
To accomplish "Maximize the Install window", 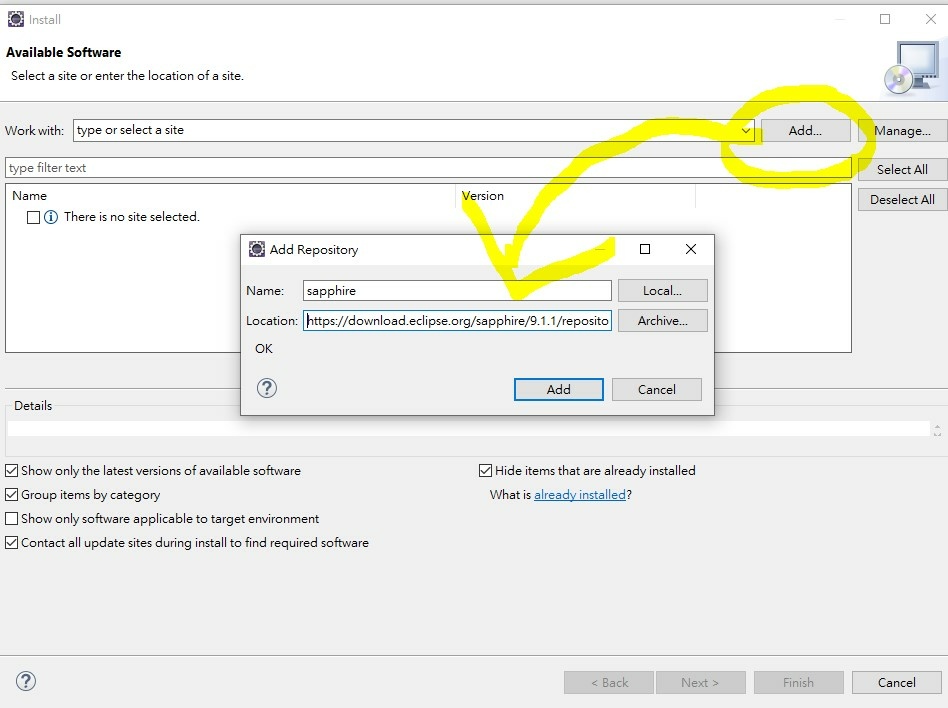I will click(885, 19).
